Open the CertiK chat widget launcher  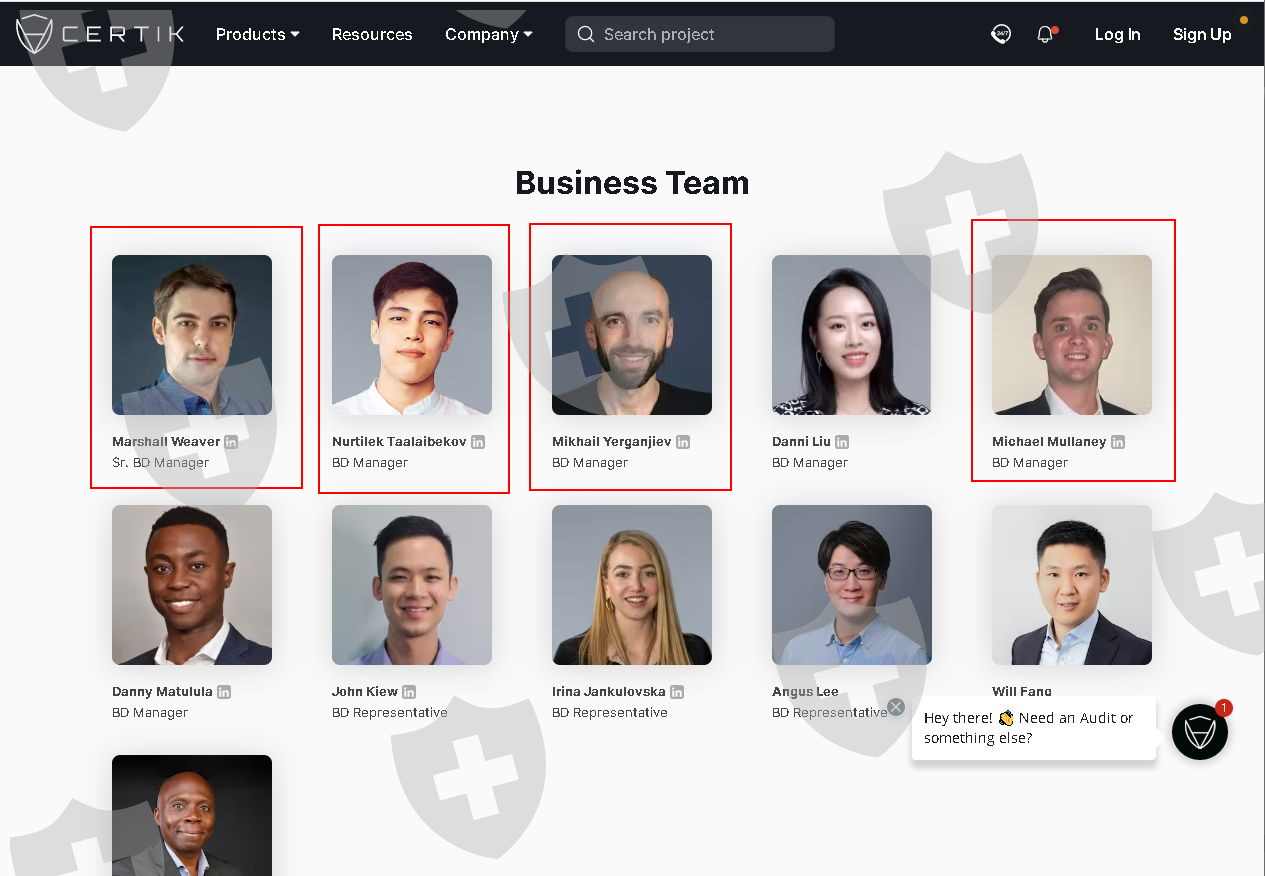[1199, 732]
